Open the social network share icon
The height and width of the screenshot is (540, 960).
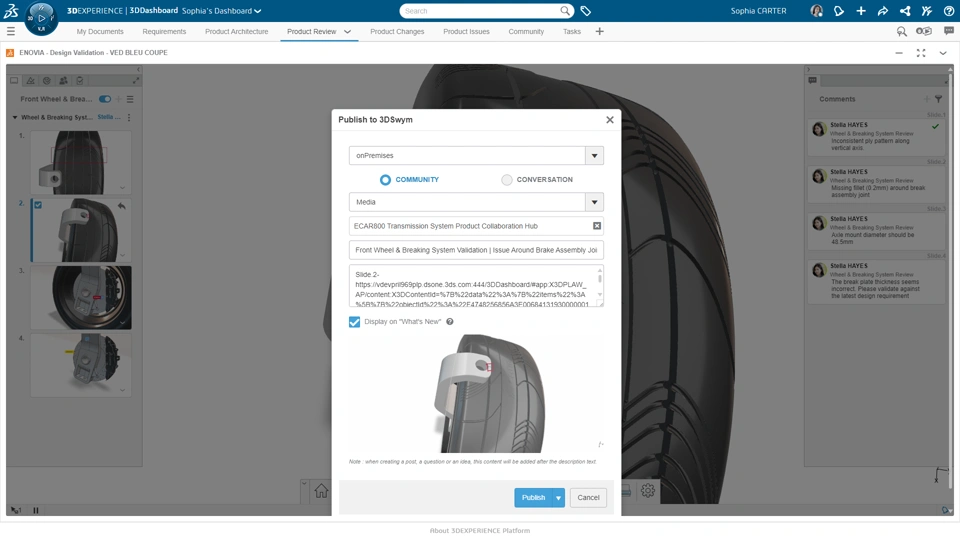[x=905, y=11]
